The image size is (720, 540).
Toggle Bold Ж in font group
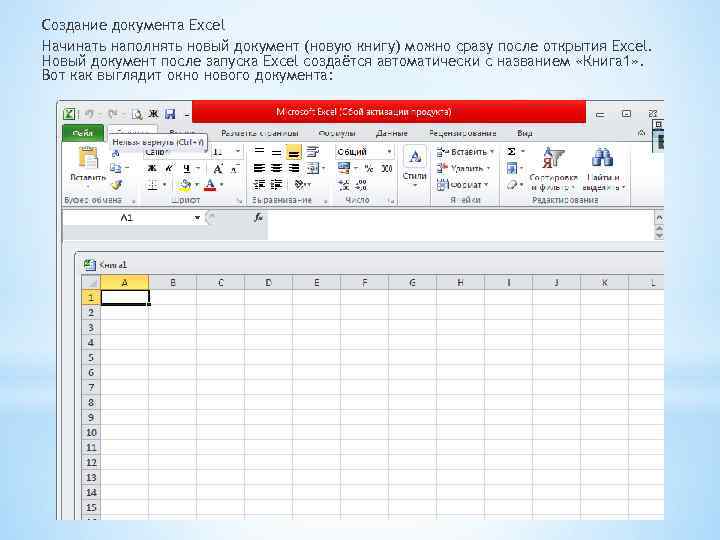[x=152, y=169]
